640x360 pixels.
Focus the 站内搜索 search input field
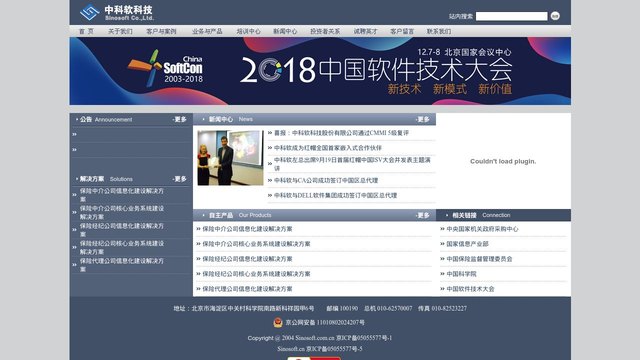point(511,16)
